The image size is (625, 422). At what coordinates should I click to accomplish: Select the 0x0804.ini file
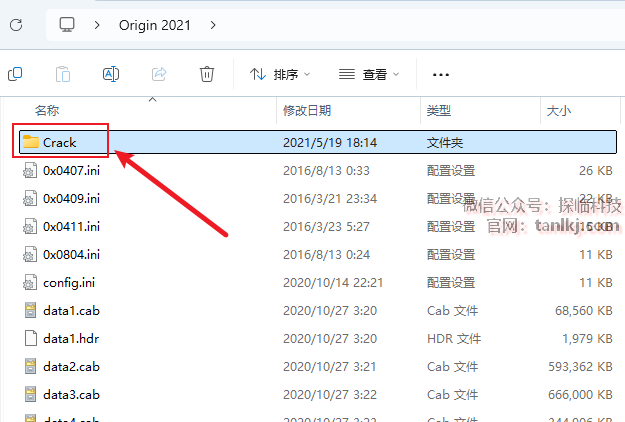click(71, 254)
